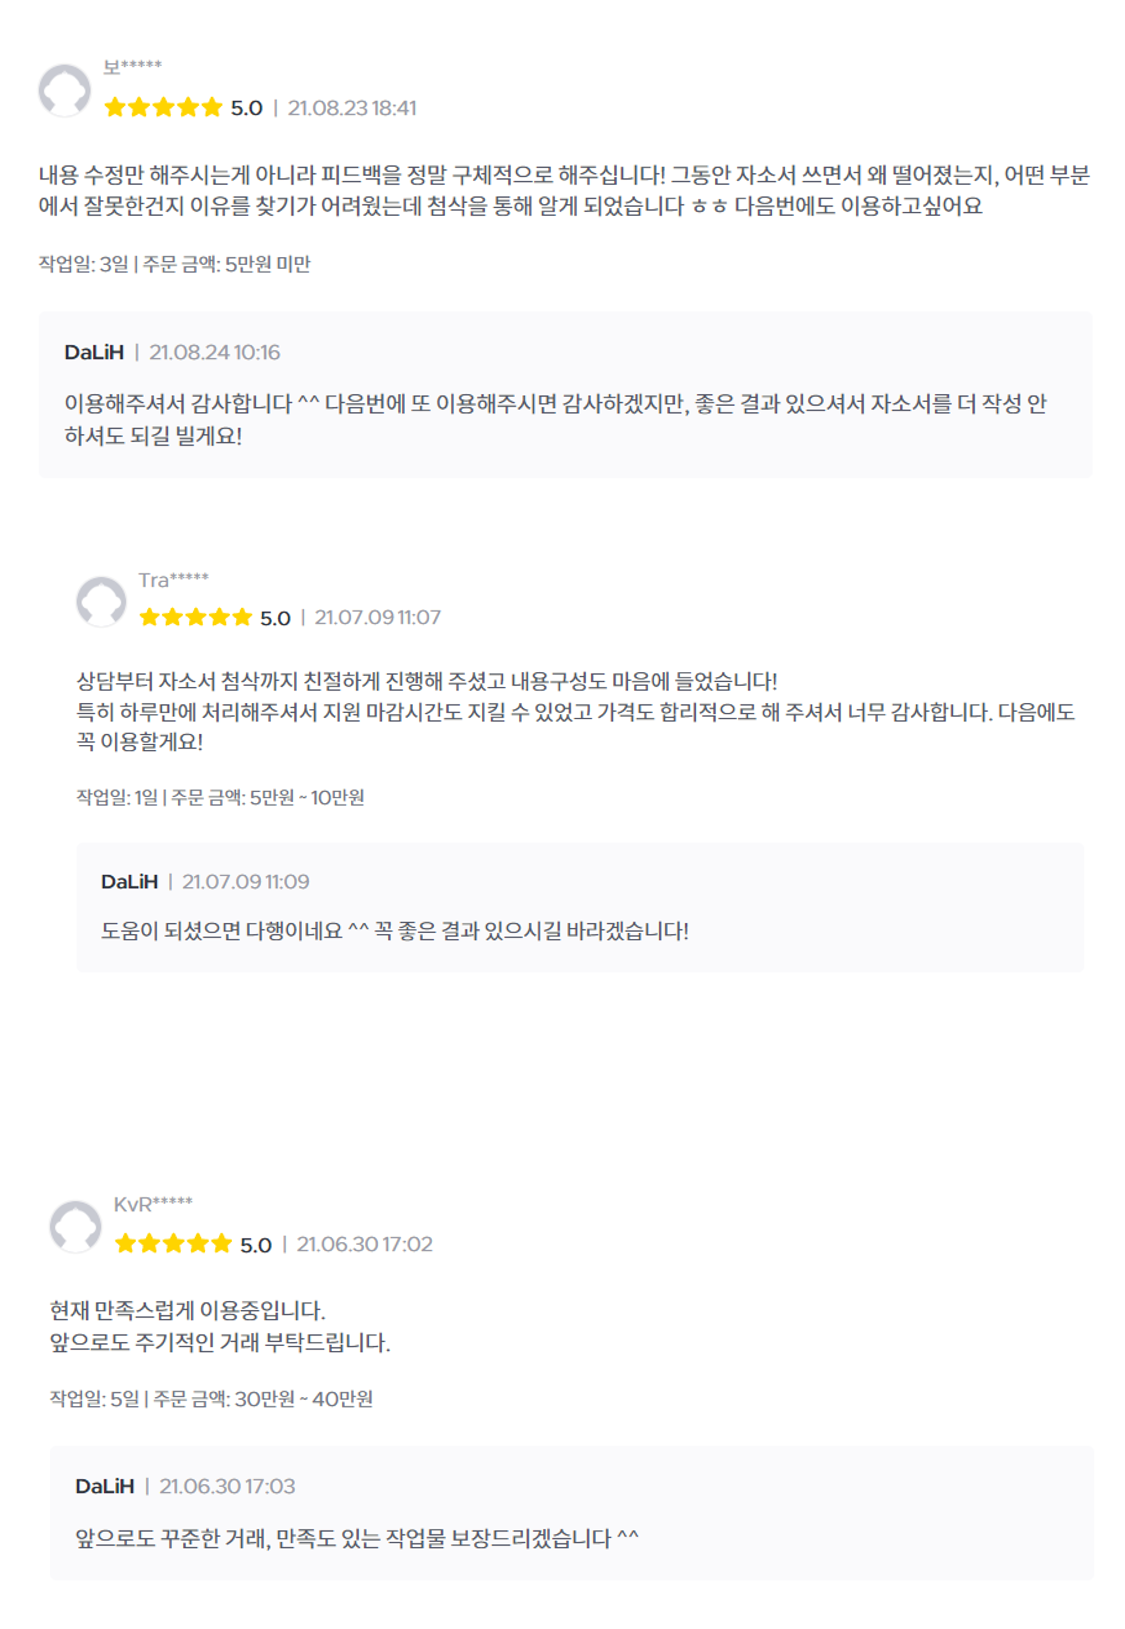This screenshot has height=1629, width=1125.
Task: Click the five-star rating on Tra*****'s review
Action: (196, 618)
